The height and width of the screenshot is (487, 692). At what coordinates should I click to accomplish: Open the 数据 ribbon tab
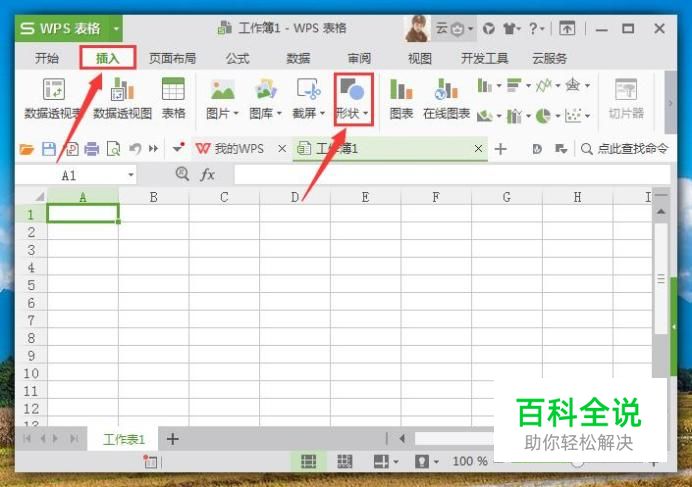pos(298,58)
